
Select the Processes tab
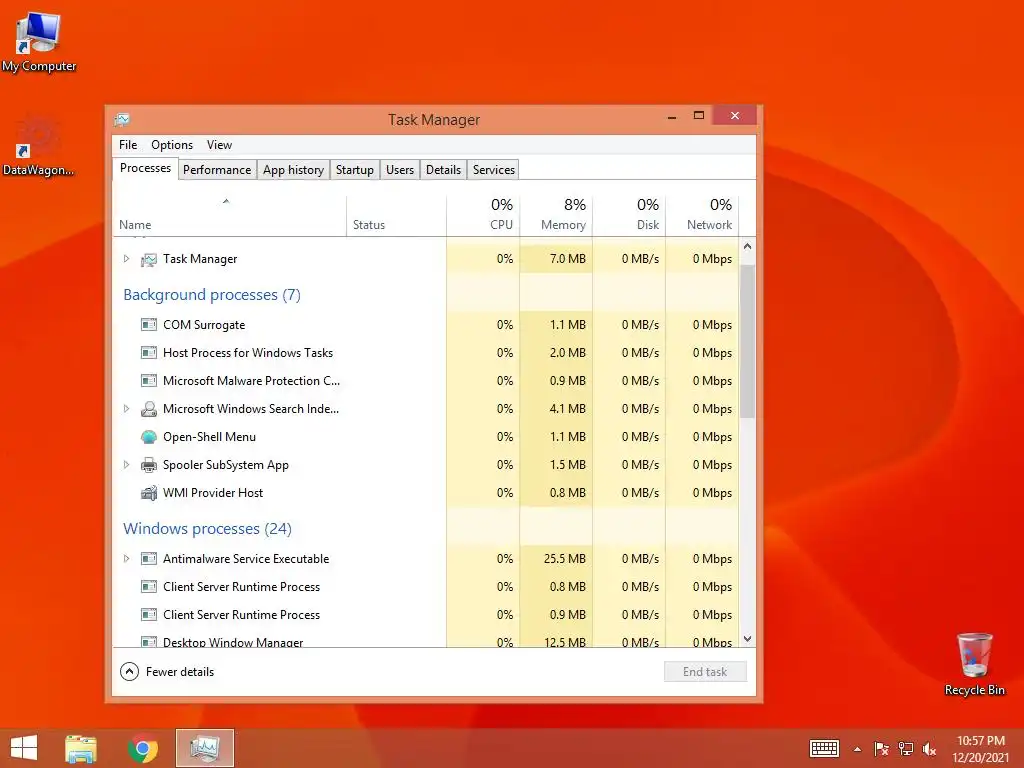pyautogui.click(x=145, y=168)
